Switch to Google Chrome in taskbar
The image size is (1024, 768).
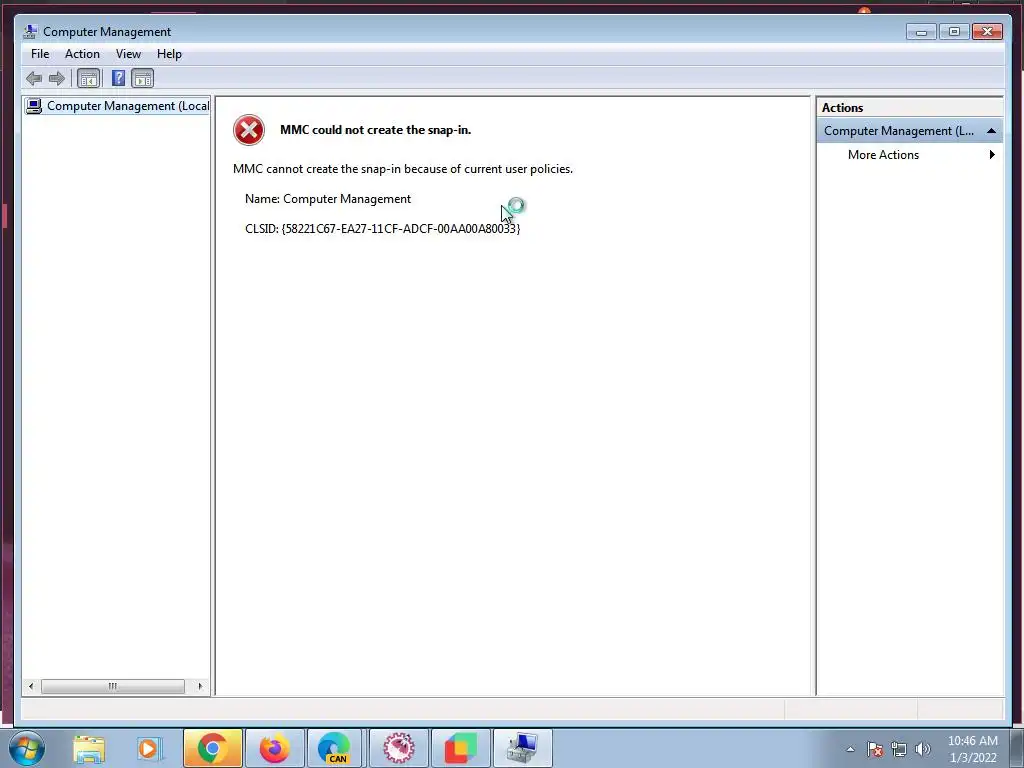click(x=212, y=748)
